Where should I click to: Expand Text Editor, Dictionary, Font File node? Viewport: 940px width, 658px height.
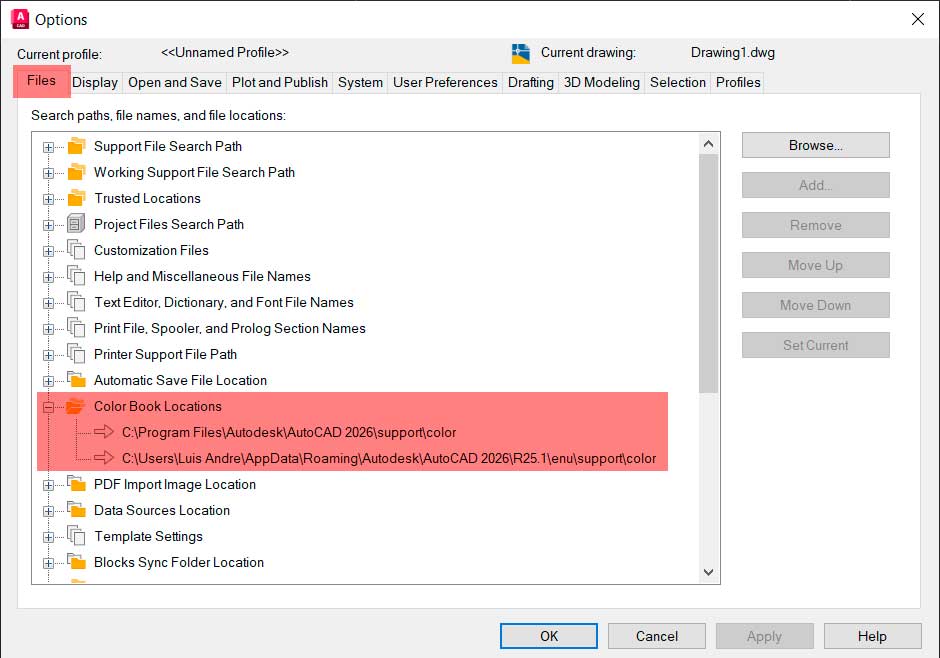pyautogui.click(x=49, y=303)
